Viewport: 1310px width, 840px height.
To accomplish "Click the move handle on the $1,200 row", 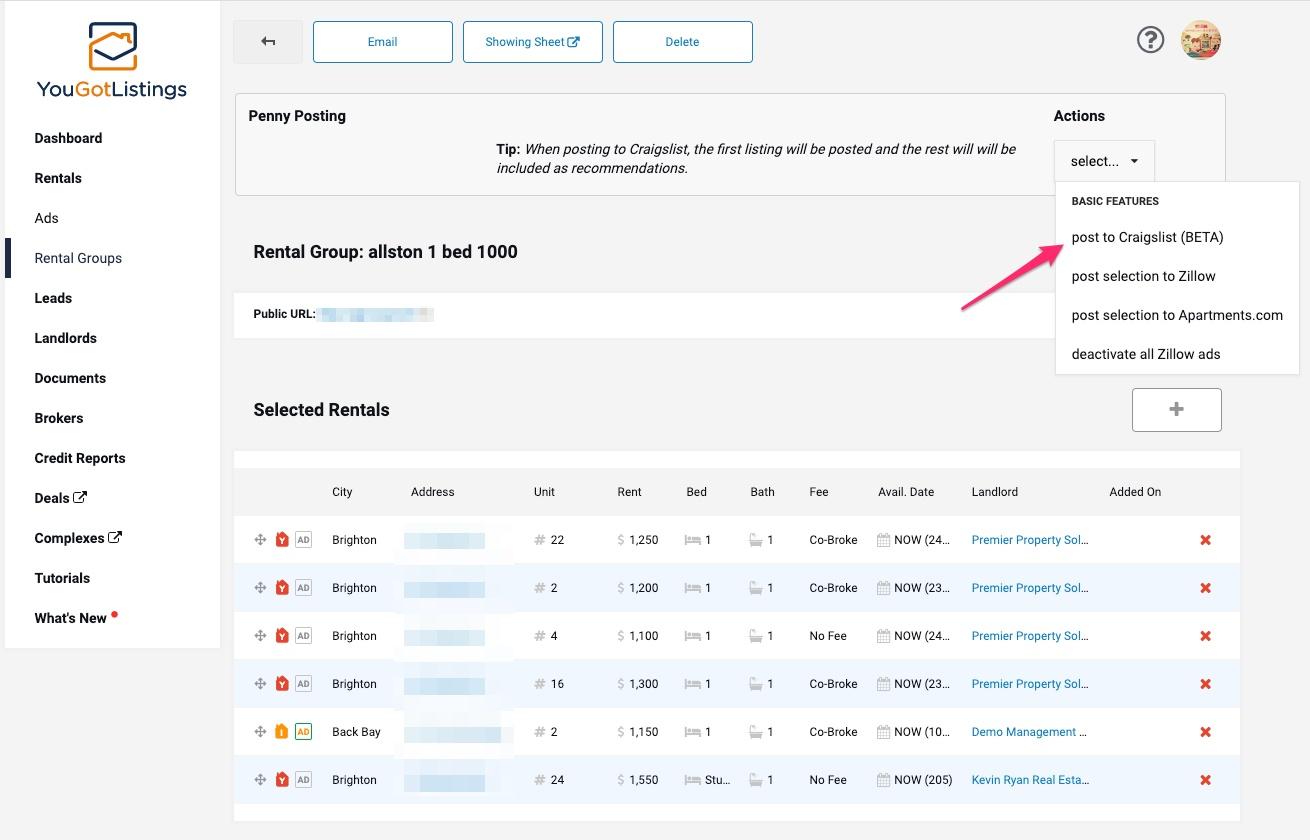I will click(260, 588).
